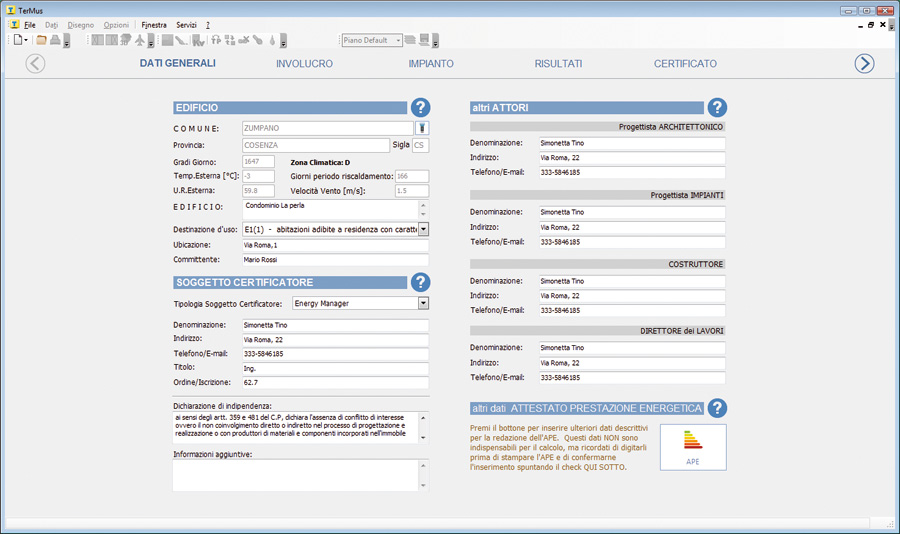This screenshot has width=900, height=534.
Task: Click the Giorni periodo riscaldamento field
Action: [x=412, y=176]
